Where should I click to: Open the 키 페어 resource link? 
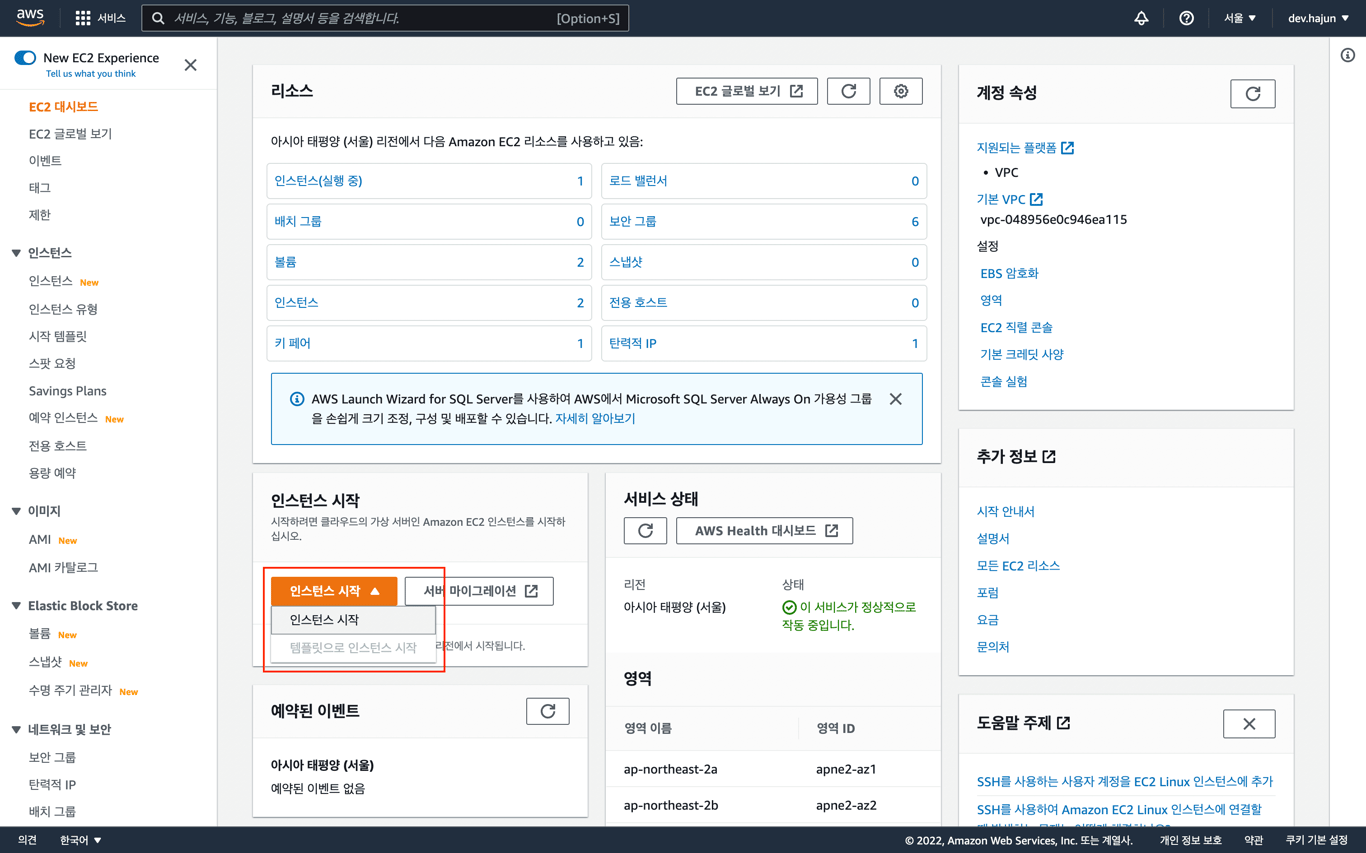click(293, 343)
